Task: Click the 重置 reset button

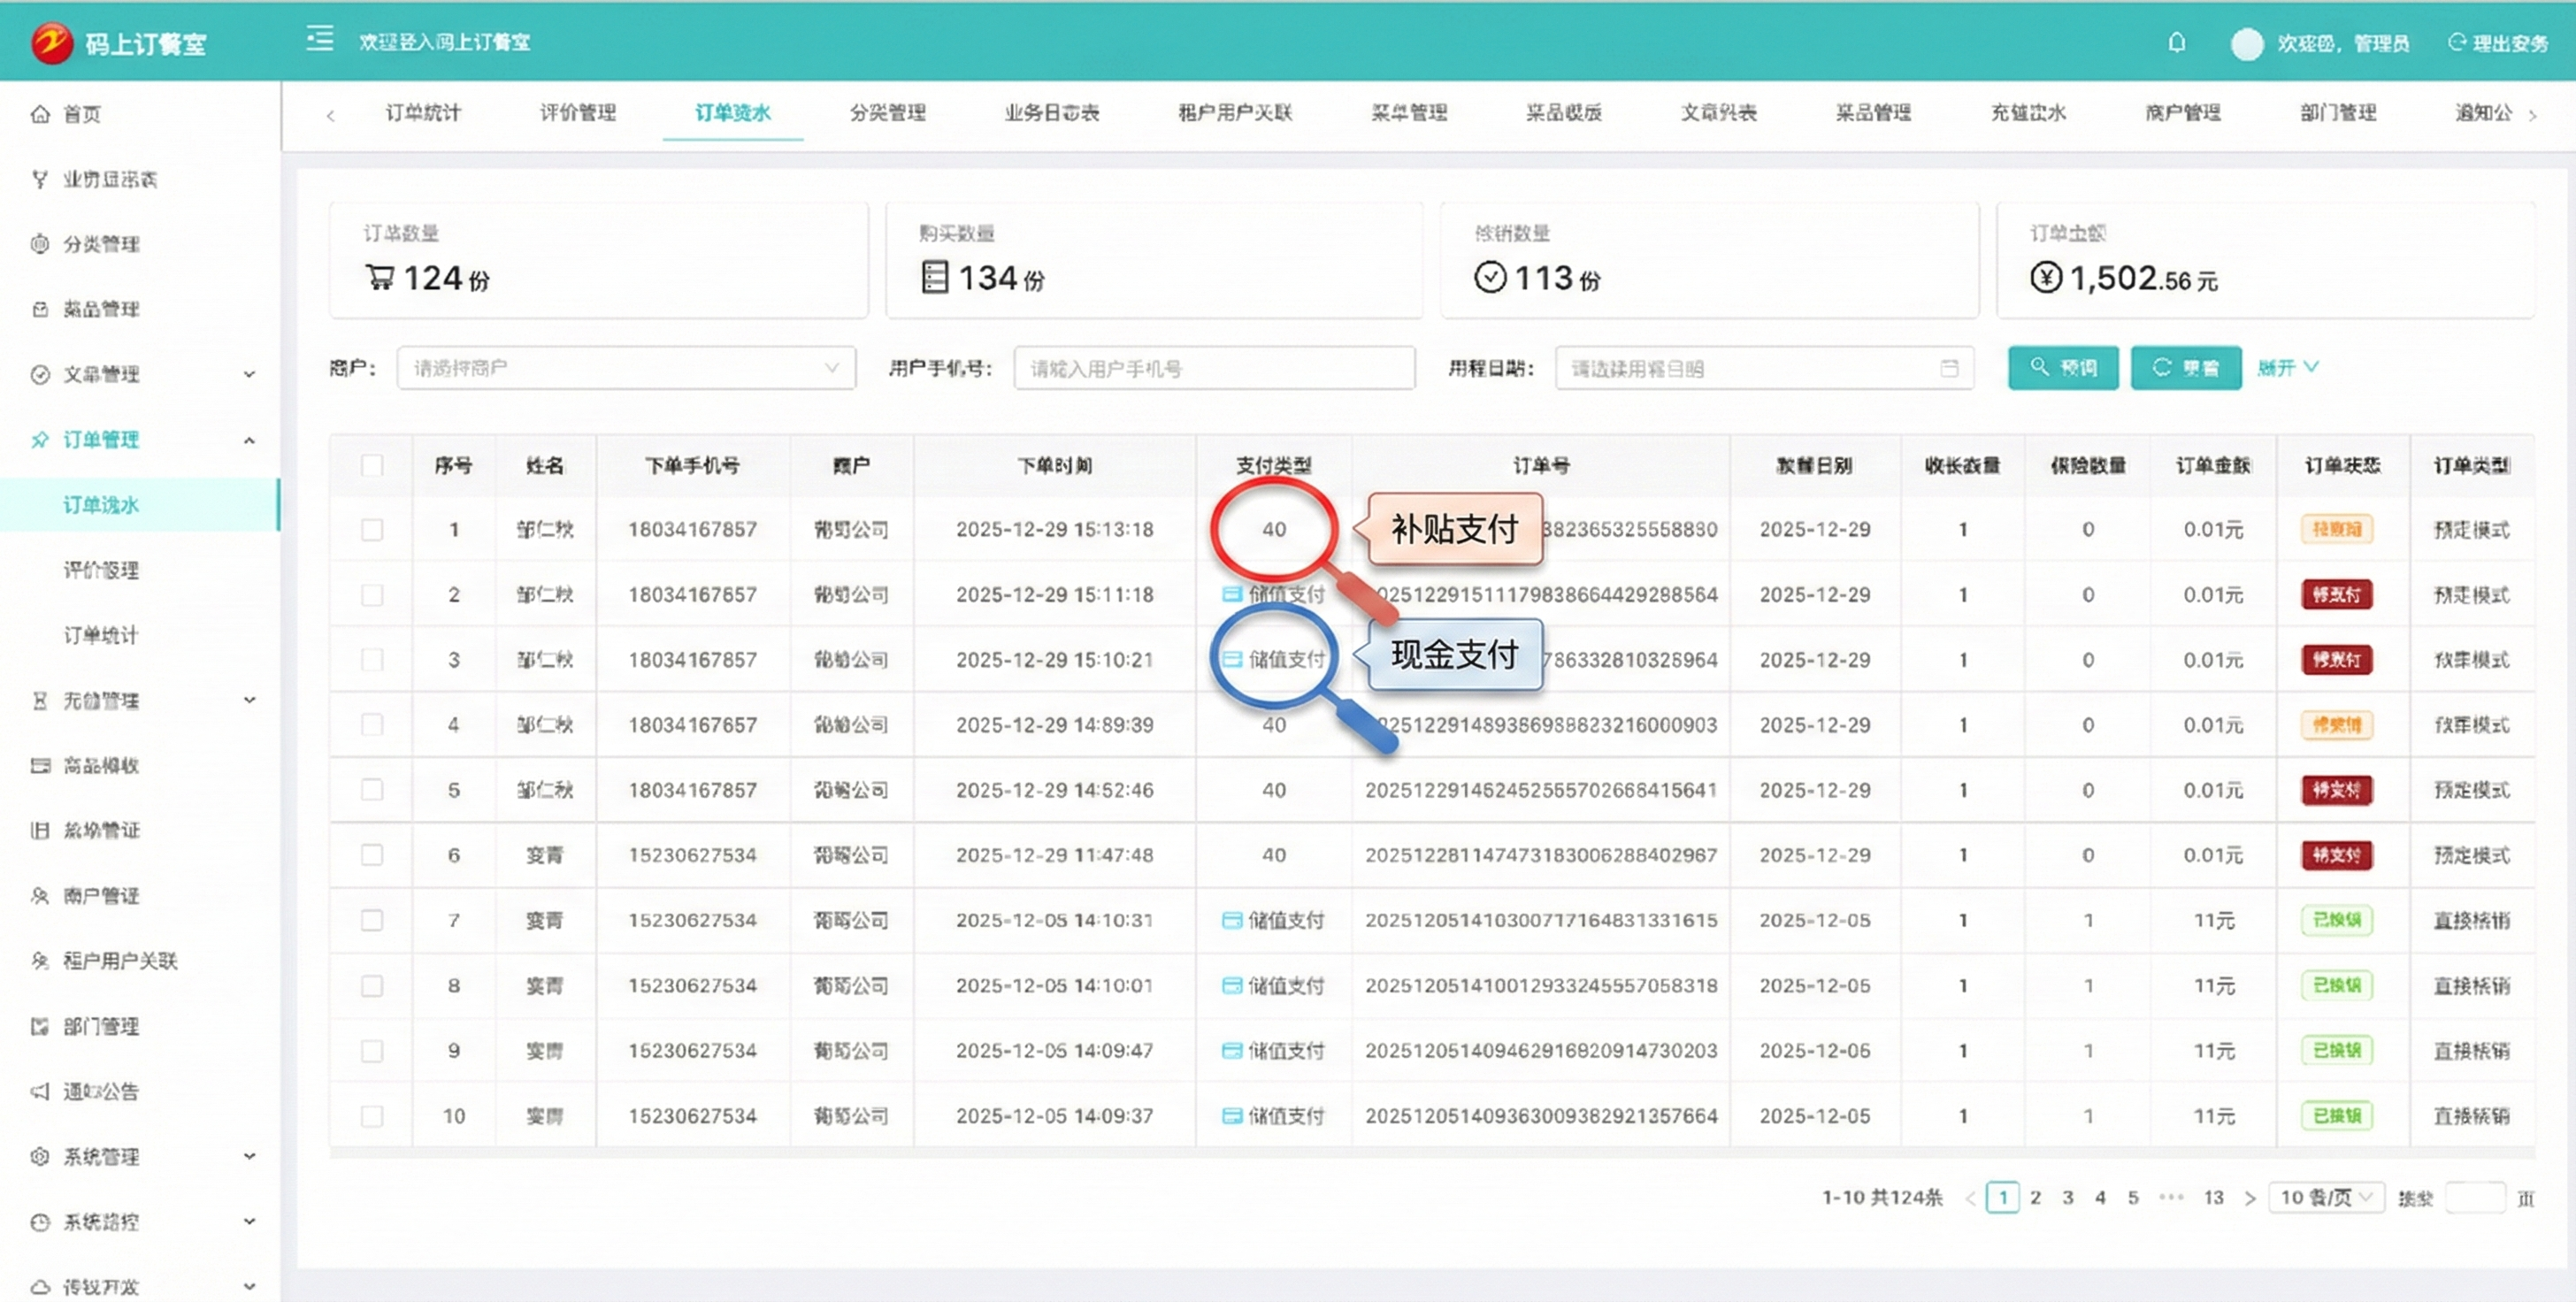Action: [x=2186, y=368]
